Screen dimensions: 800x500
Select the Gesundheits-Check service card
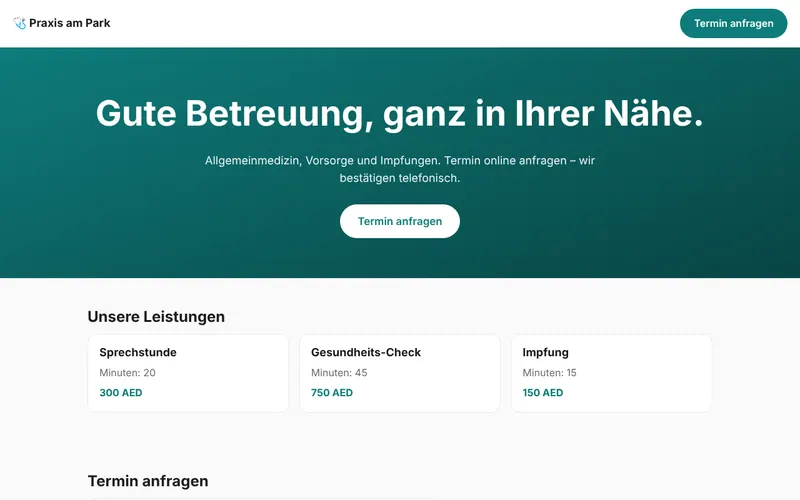[x=399, y=373]
